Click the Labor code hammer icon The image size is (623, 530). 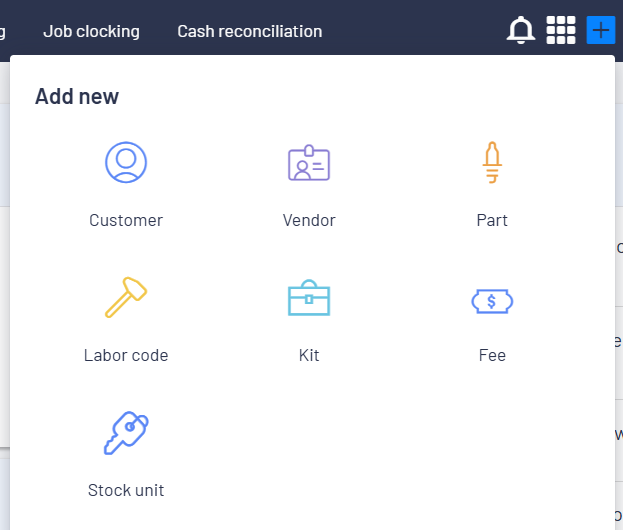[x=126, y=297]
